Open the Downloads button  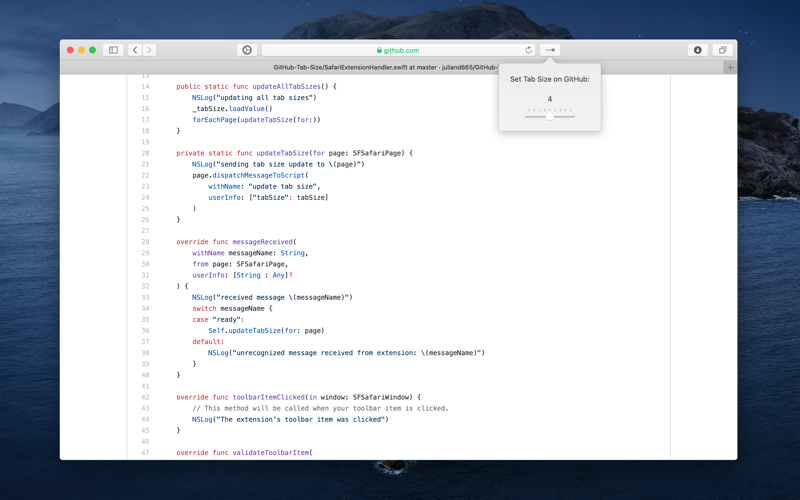[x=697, y=50]
